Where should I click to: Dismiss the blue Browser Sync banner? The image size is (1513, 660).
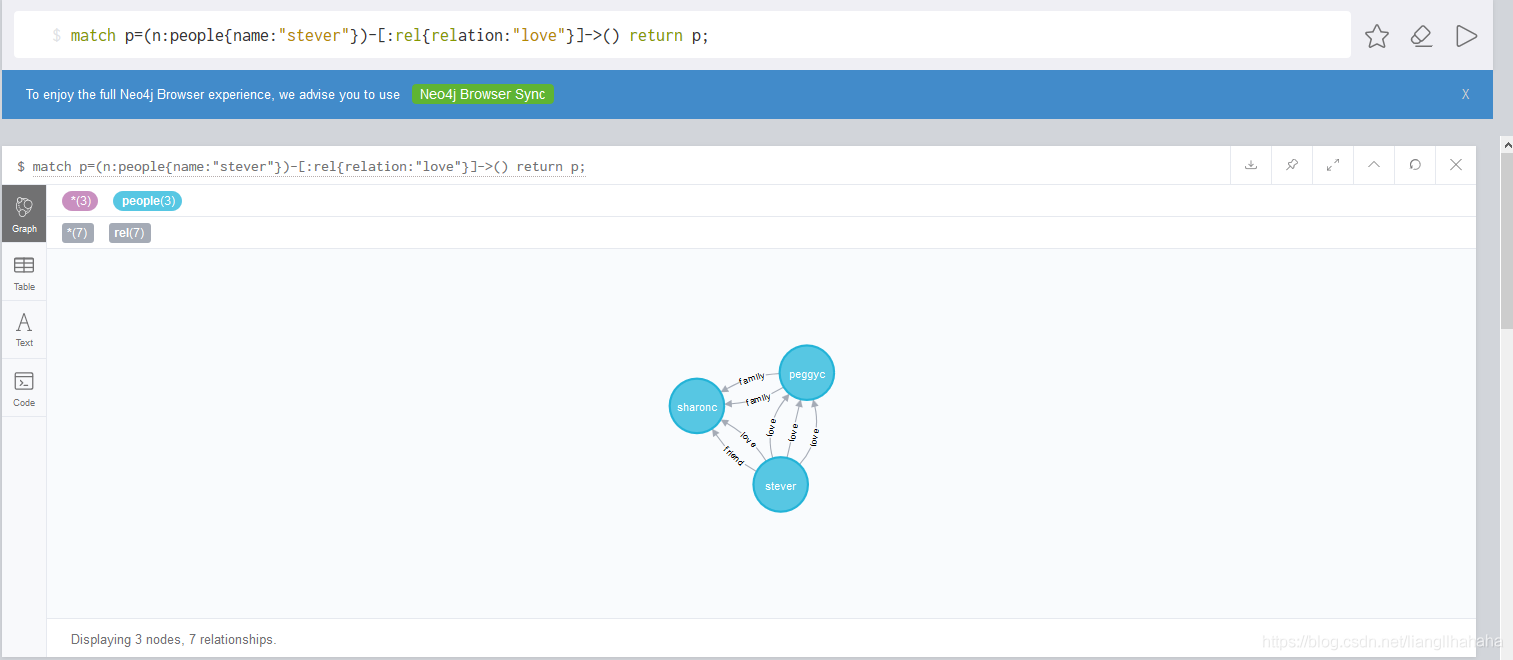coord(1465,94)
